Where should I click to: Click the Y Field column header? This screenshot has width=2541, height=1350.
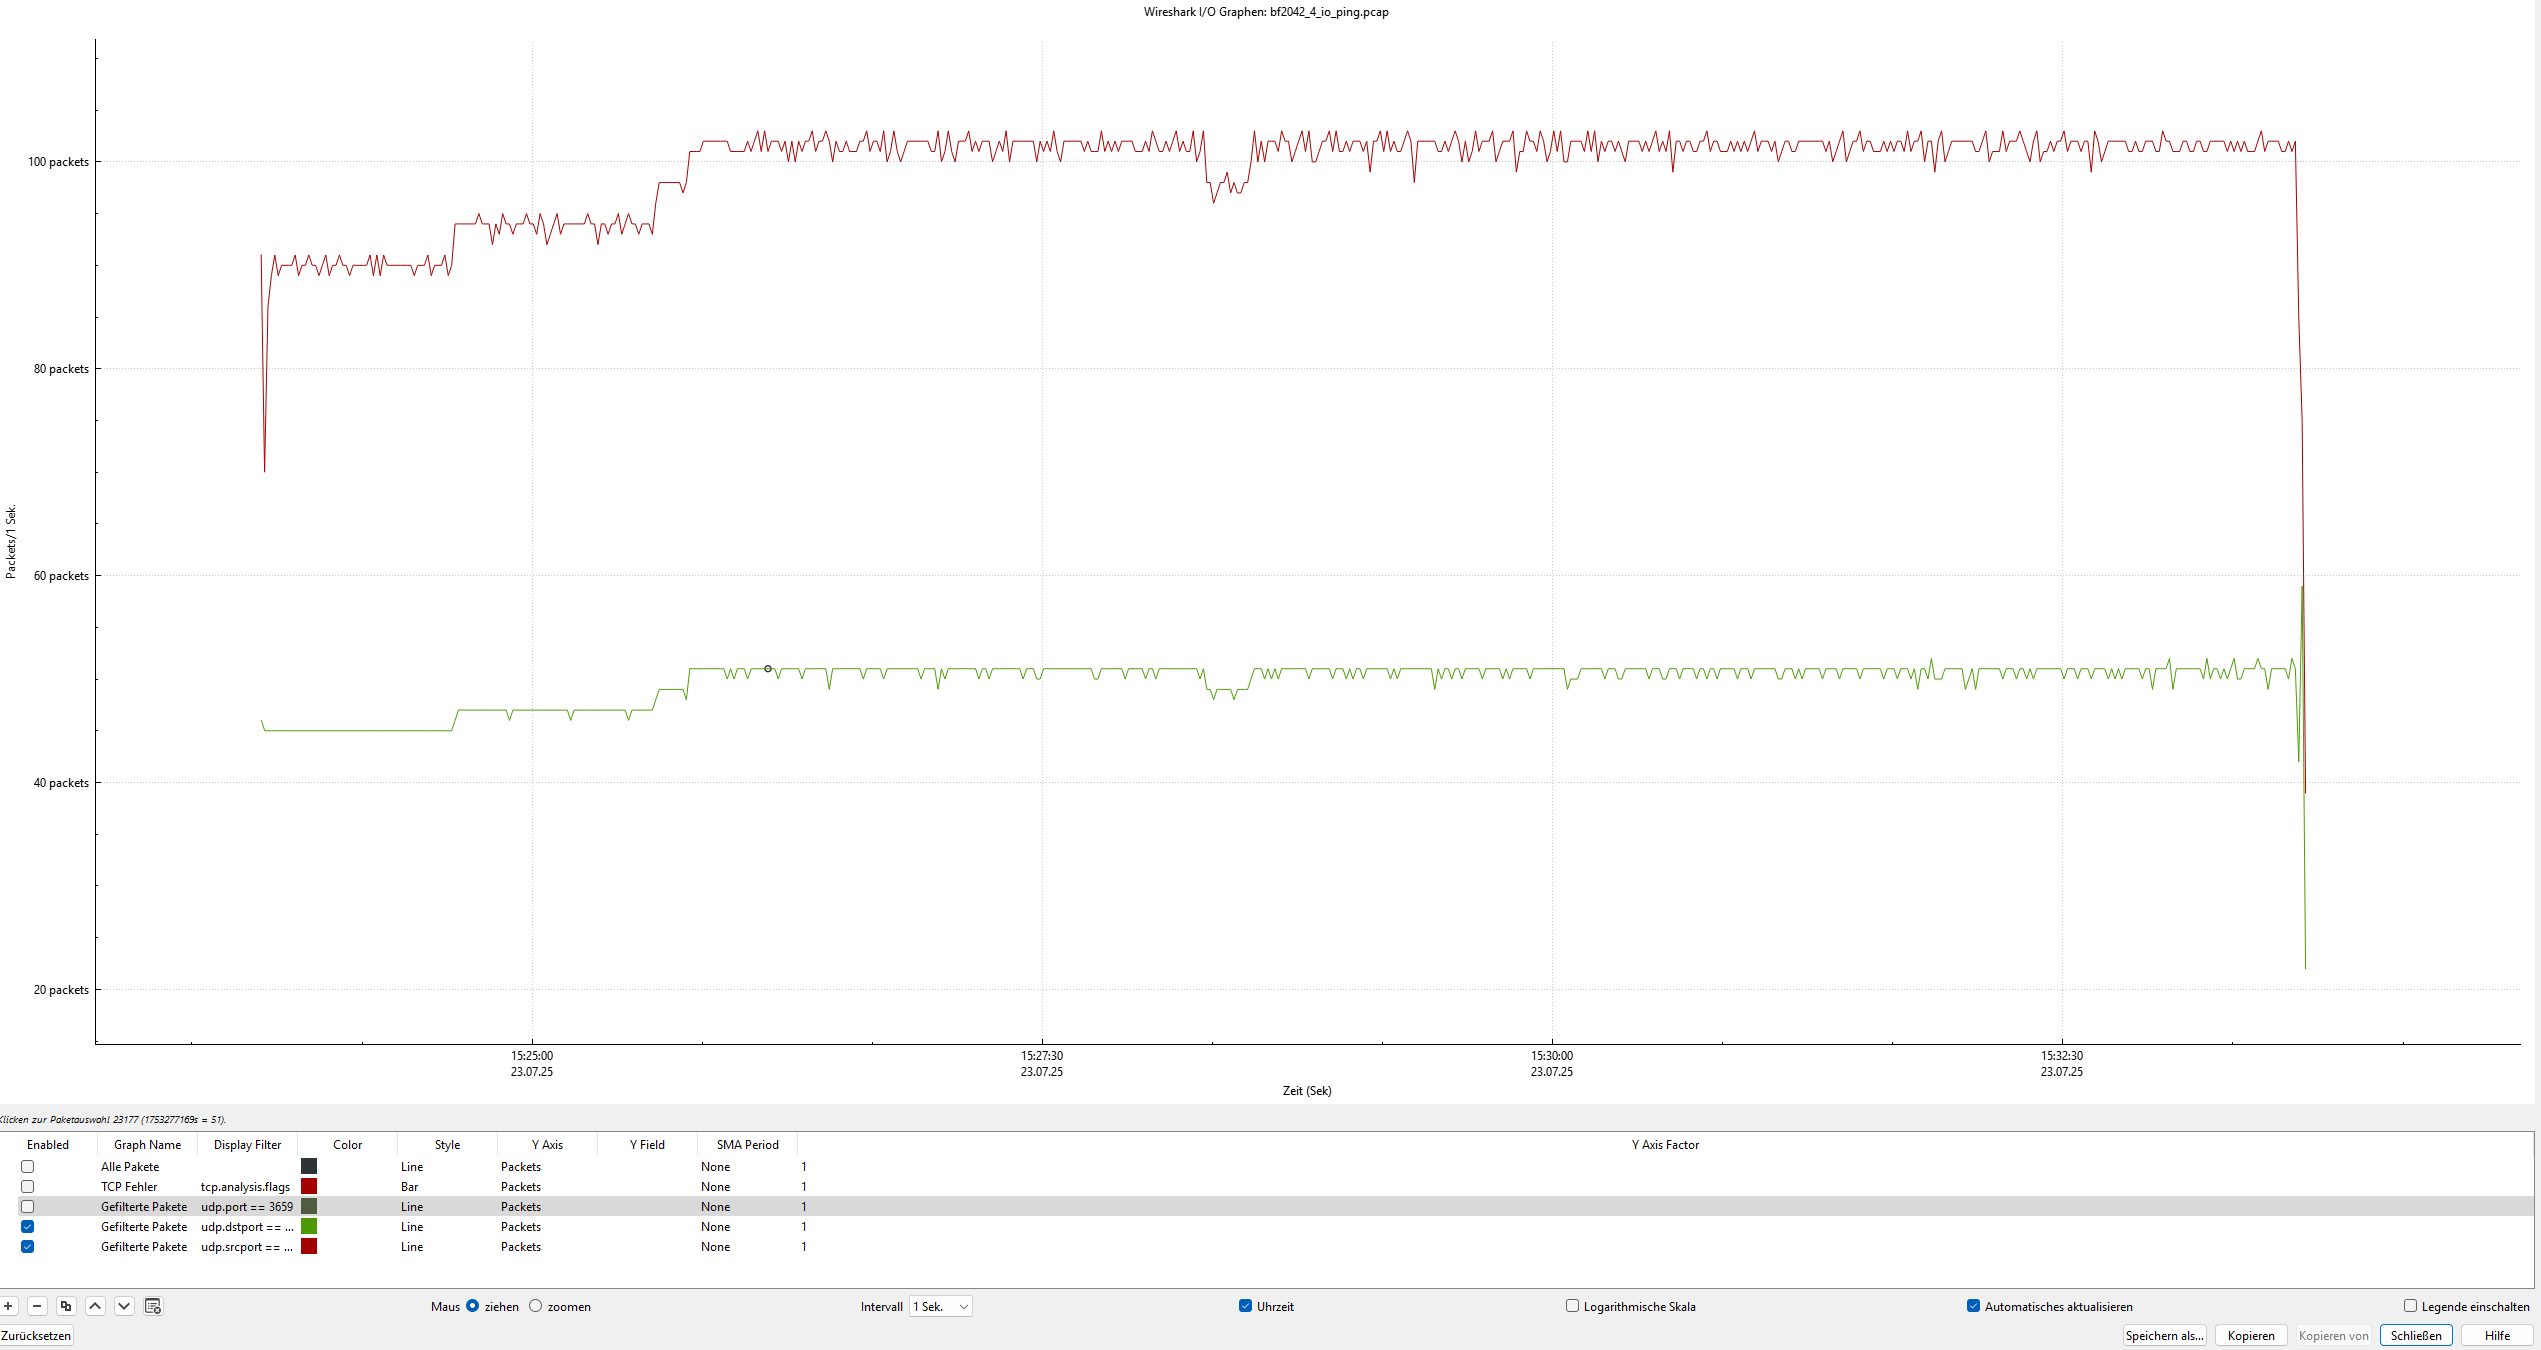[x=647, y=1145]
